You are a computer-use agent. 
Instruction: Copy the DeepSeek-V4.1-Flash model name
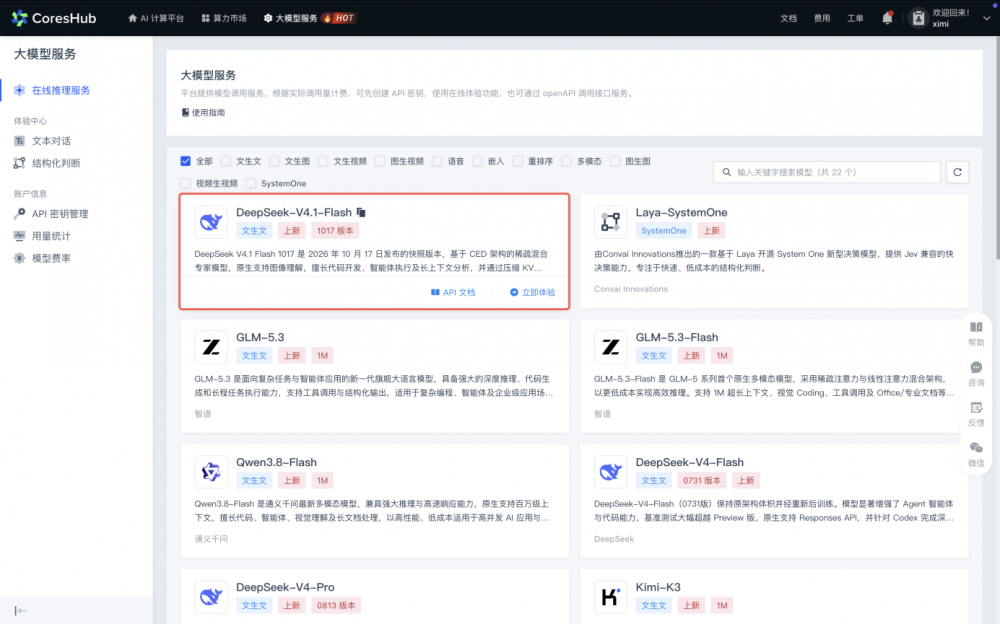pos(361,212)
